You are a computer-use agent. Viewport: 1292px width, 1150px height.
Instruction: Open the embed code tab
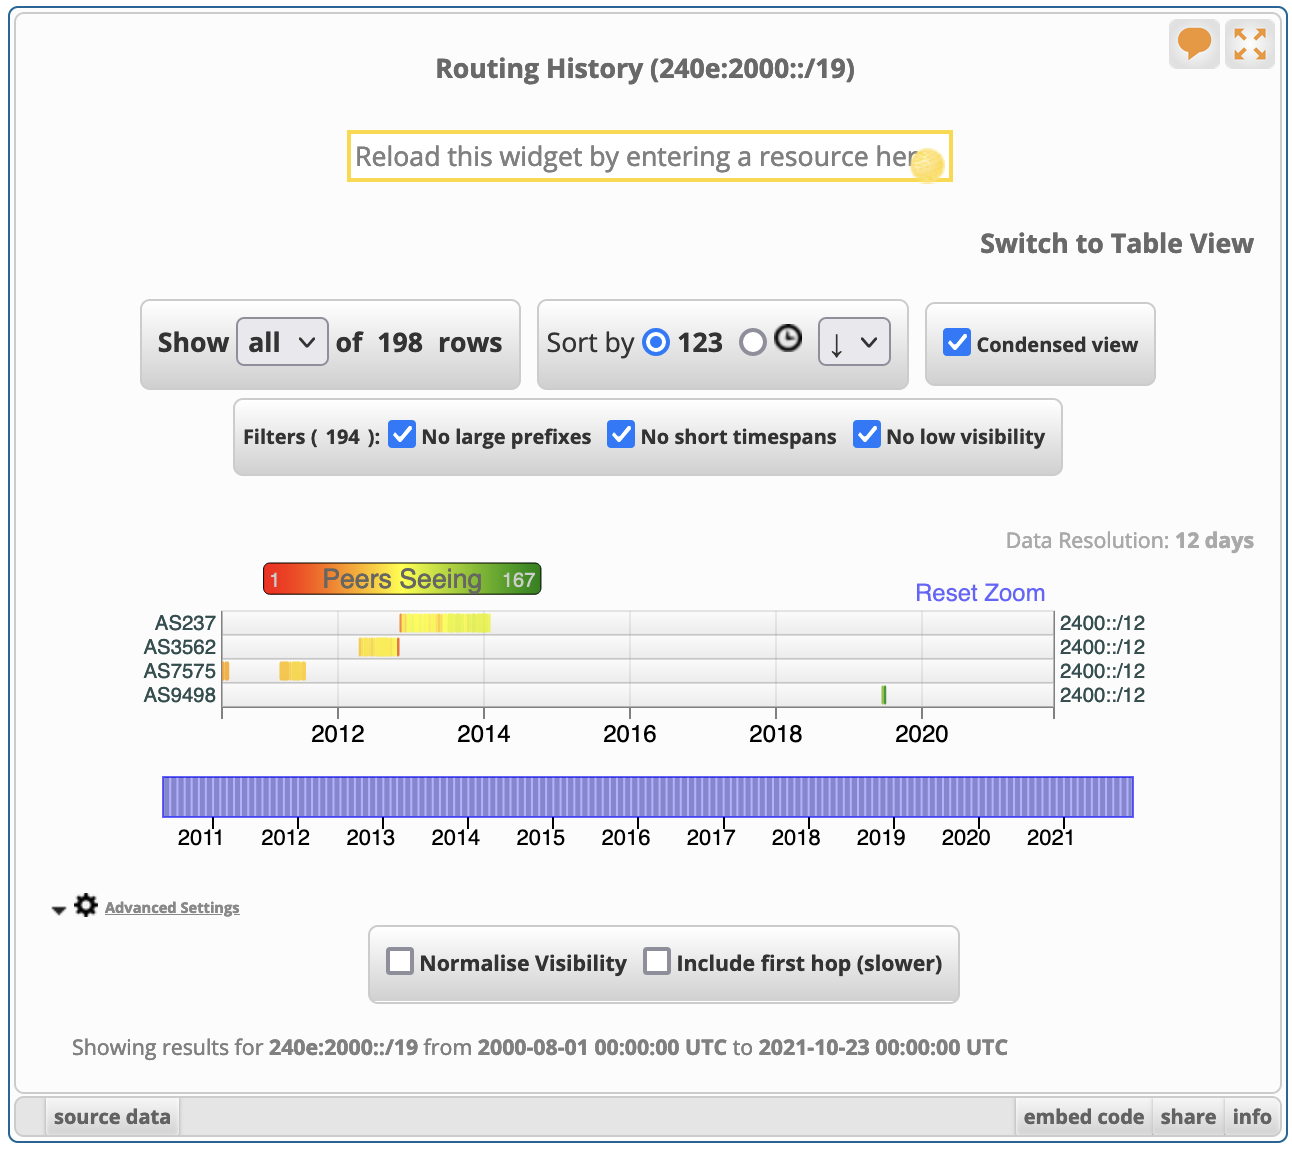tap(1083, 1117)
